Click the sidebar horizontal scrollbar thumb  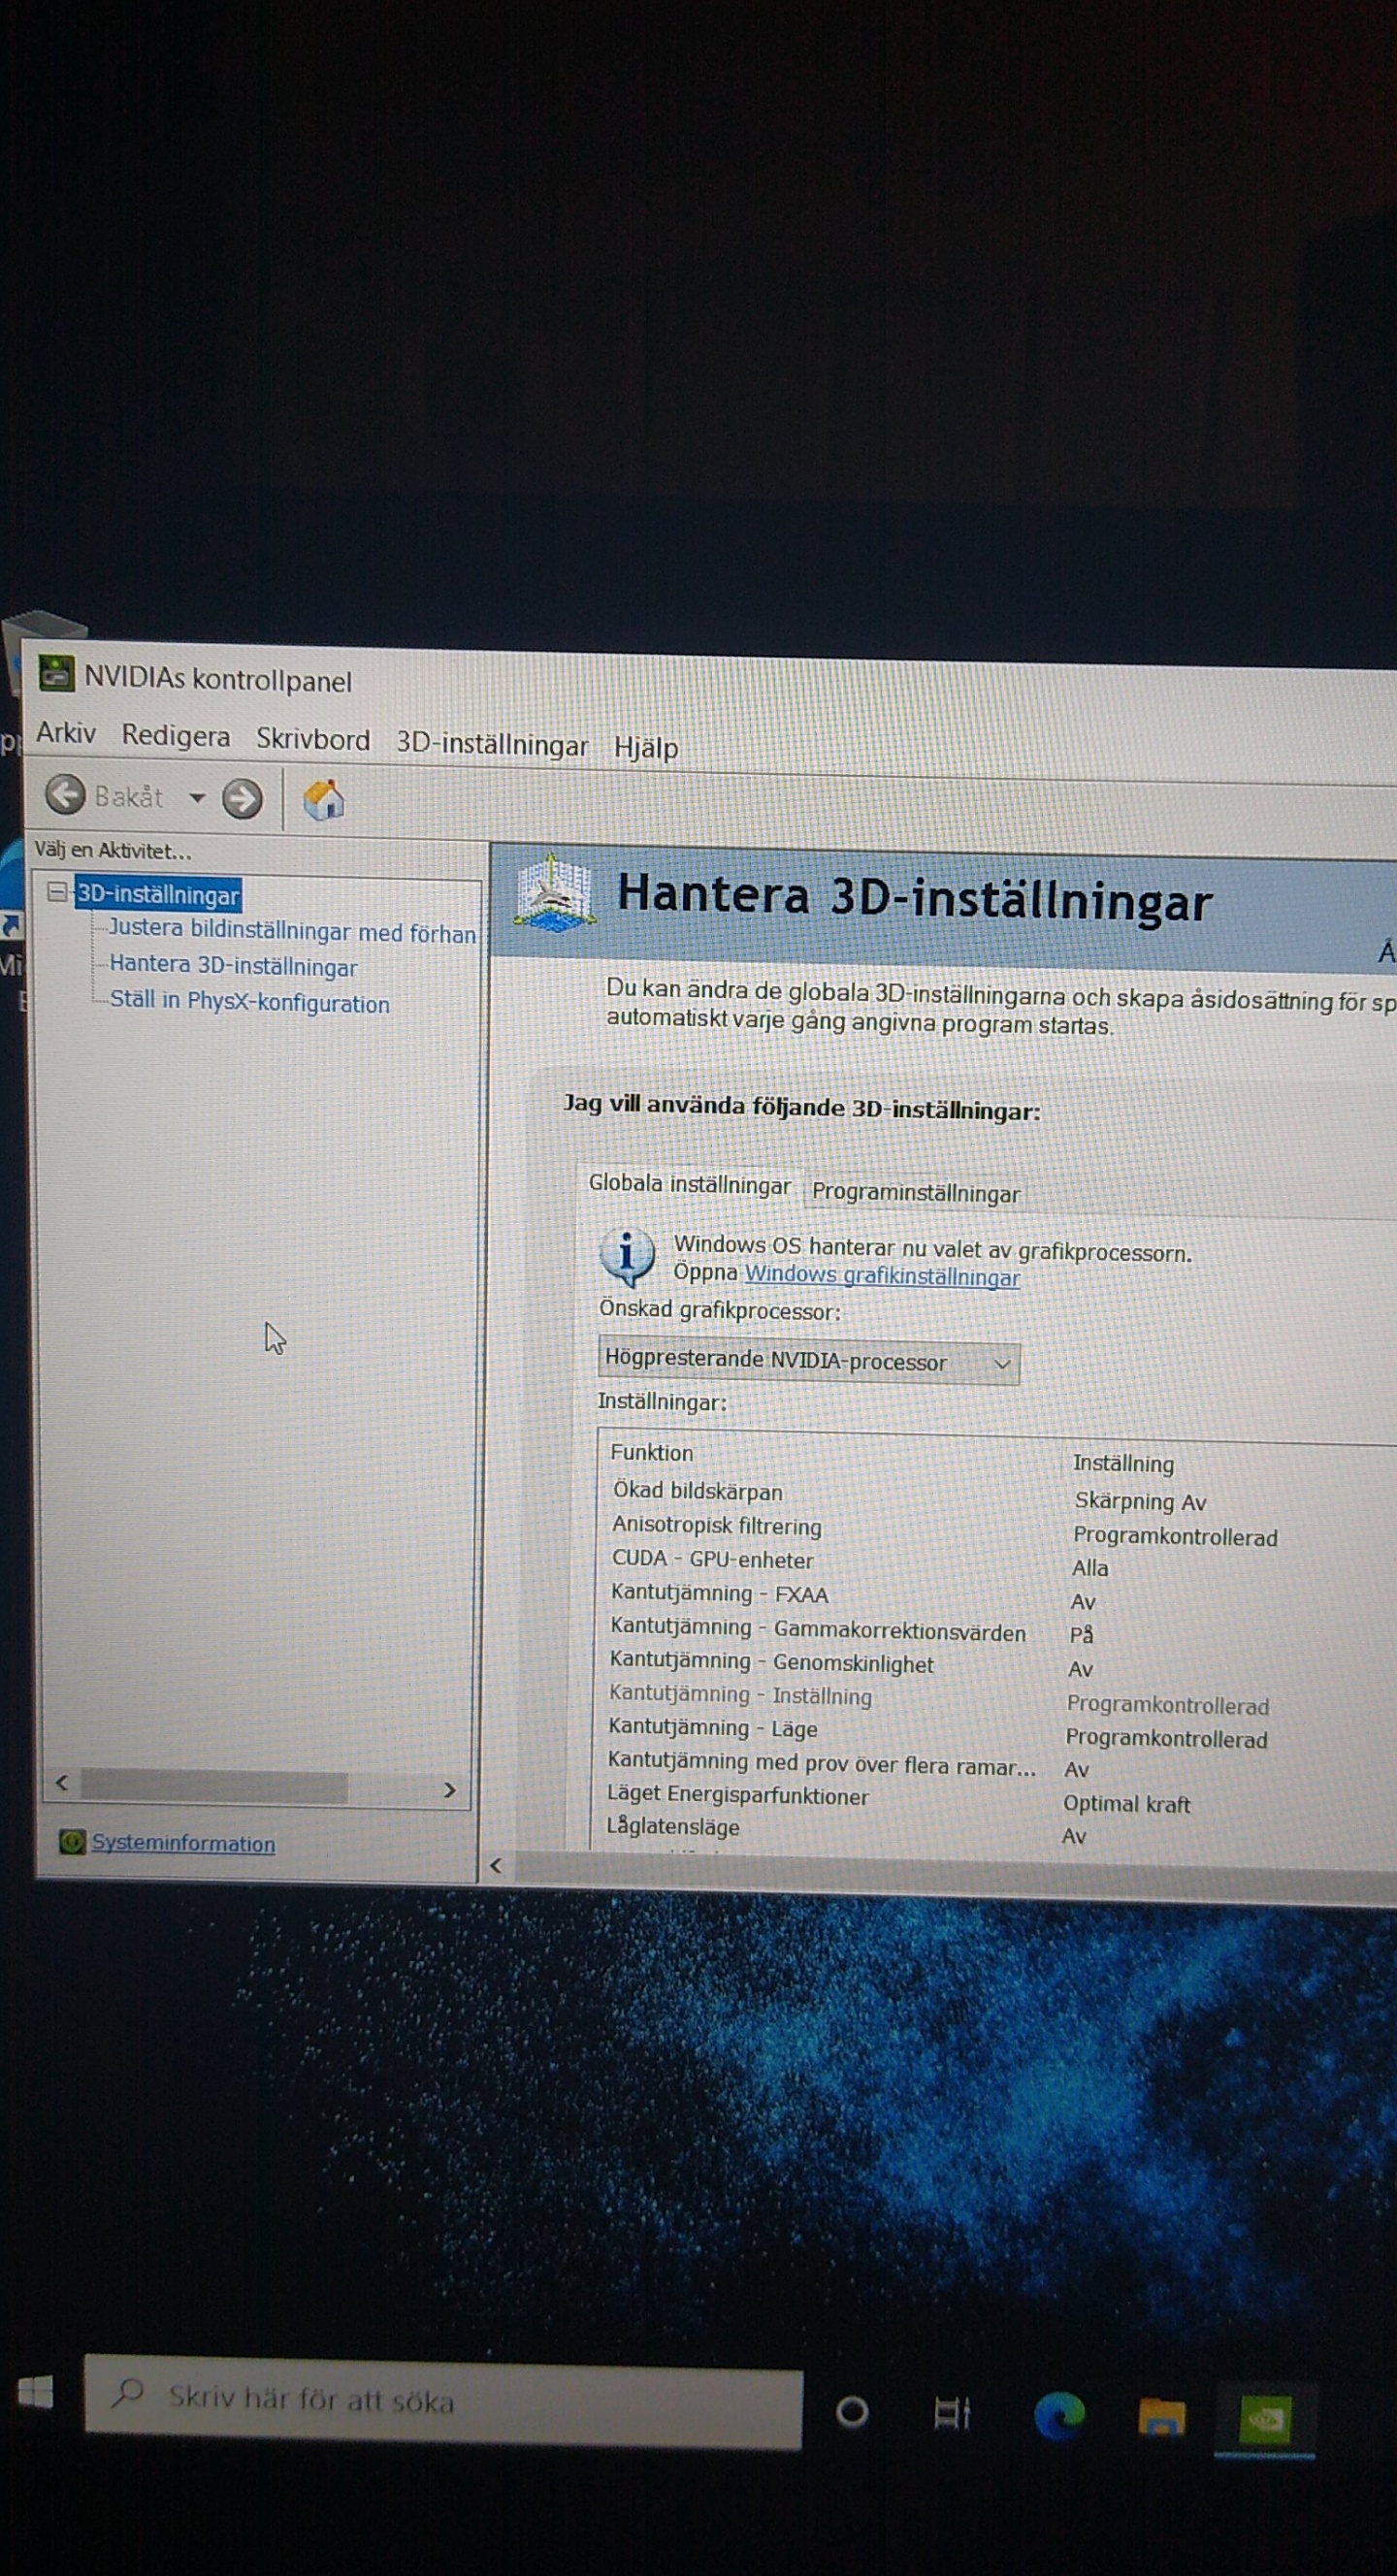click(x=214, y=1786)
